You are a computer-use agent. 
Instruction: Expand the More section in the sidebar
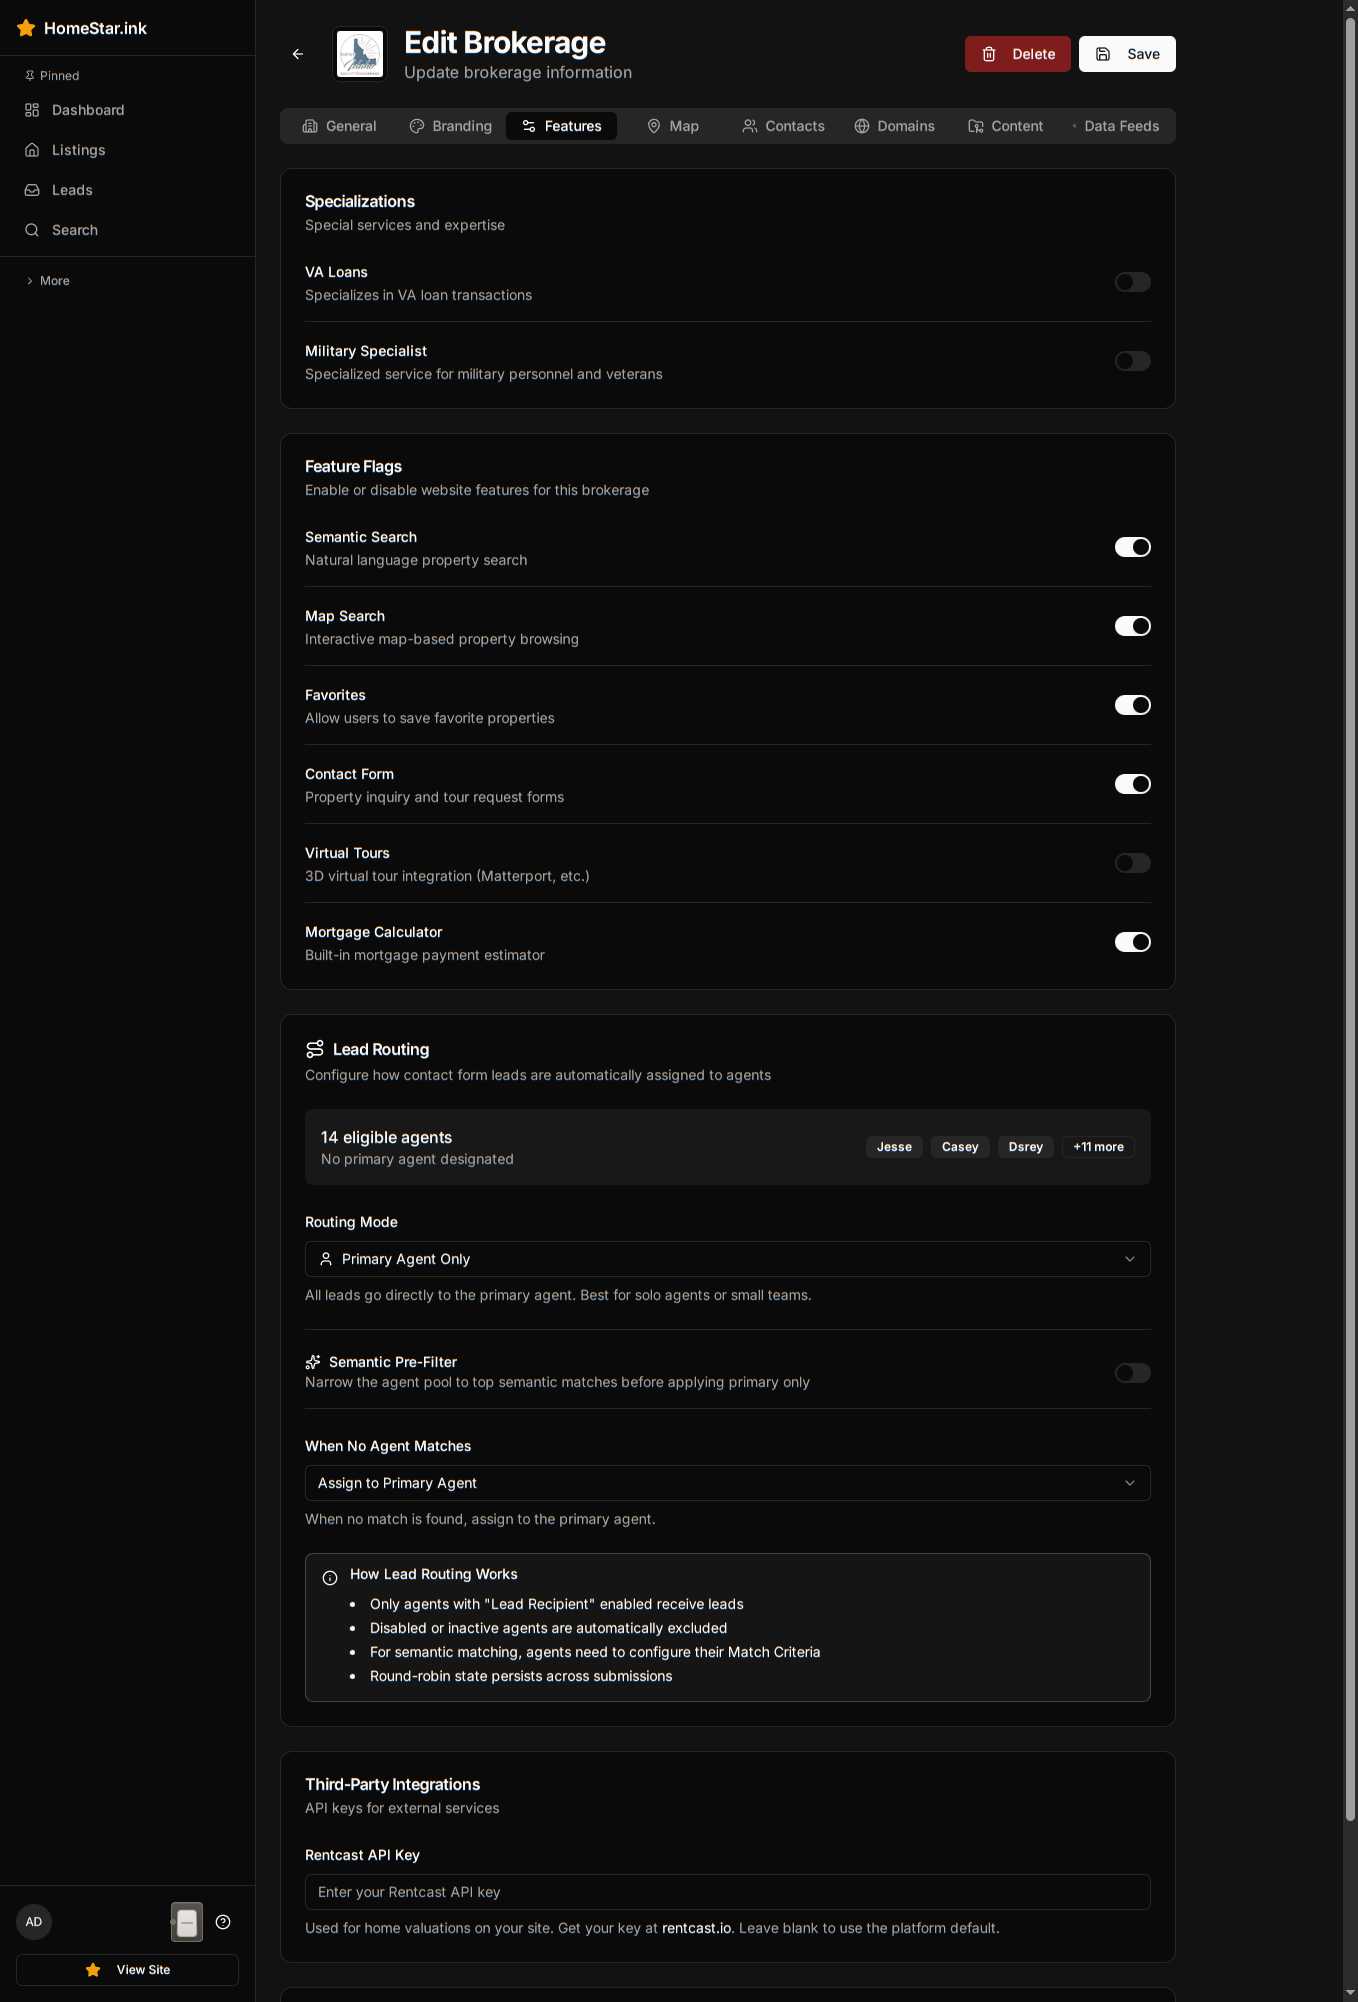click(x=48, y=281)
